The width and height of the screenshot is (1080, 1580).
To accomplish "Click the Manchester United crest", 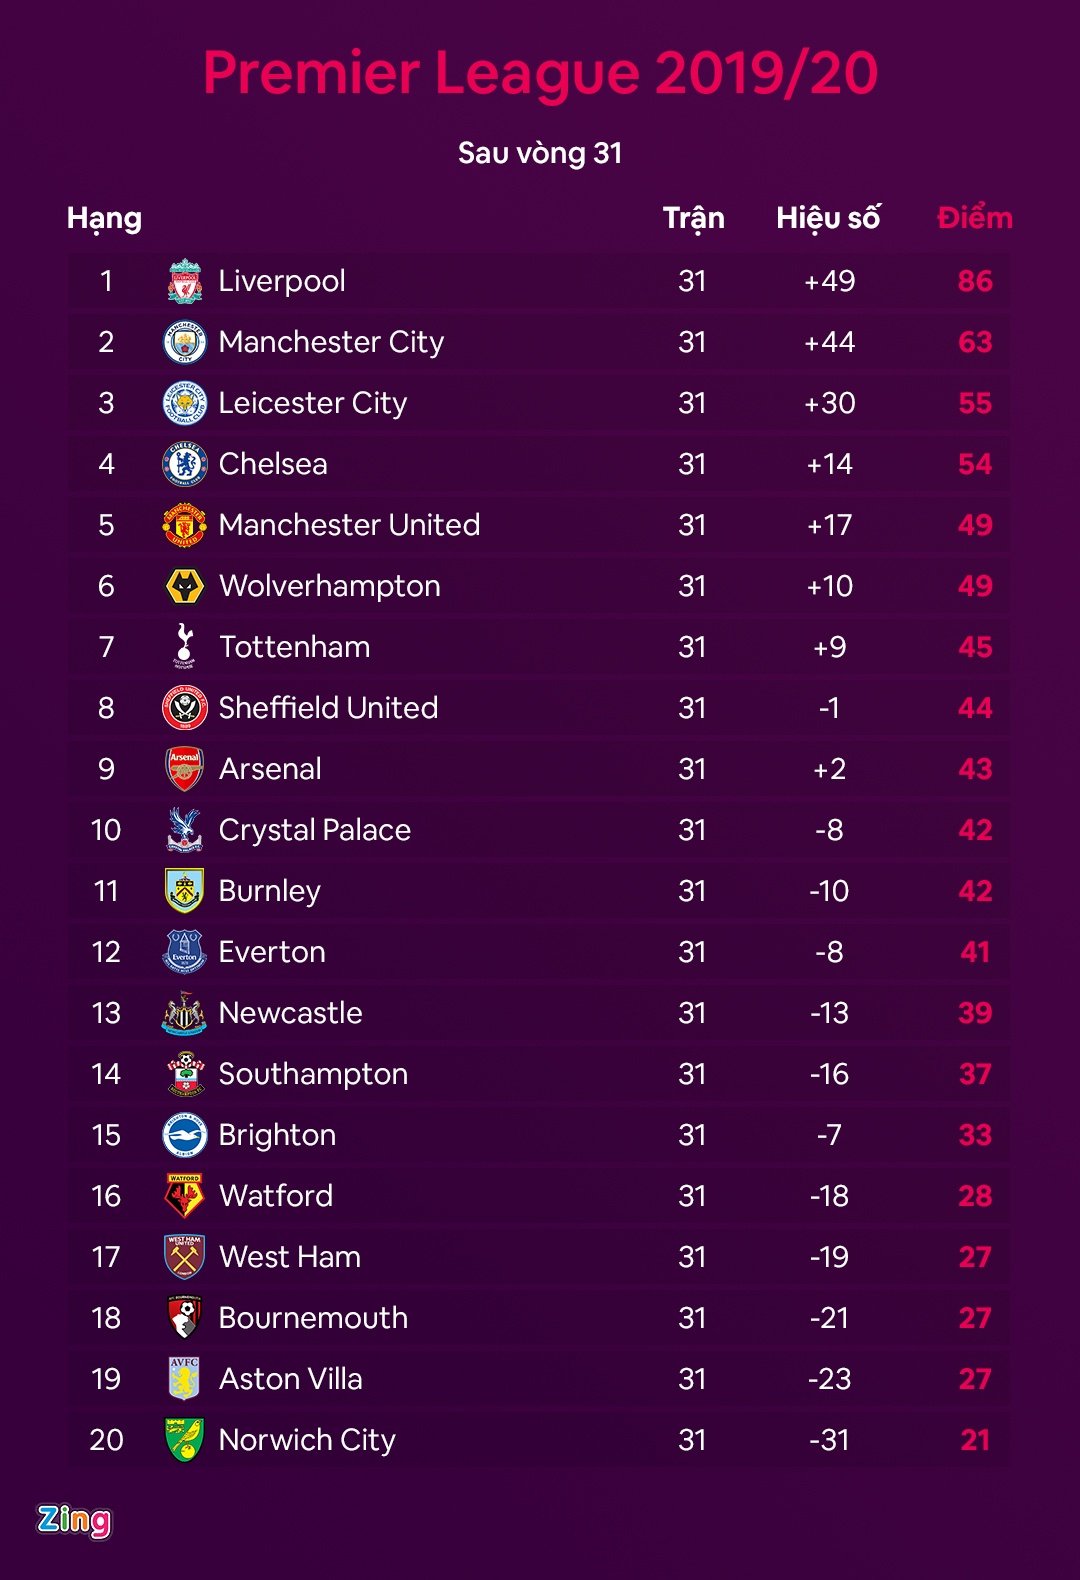I will click(x=185, y=525).
